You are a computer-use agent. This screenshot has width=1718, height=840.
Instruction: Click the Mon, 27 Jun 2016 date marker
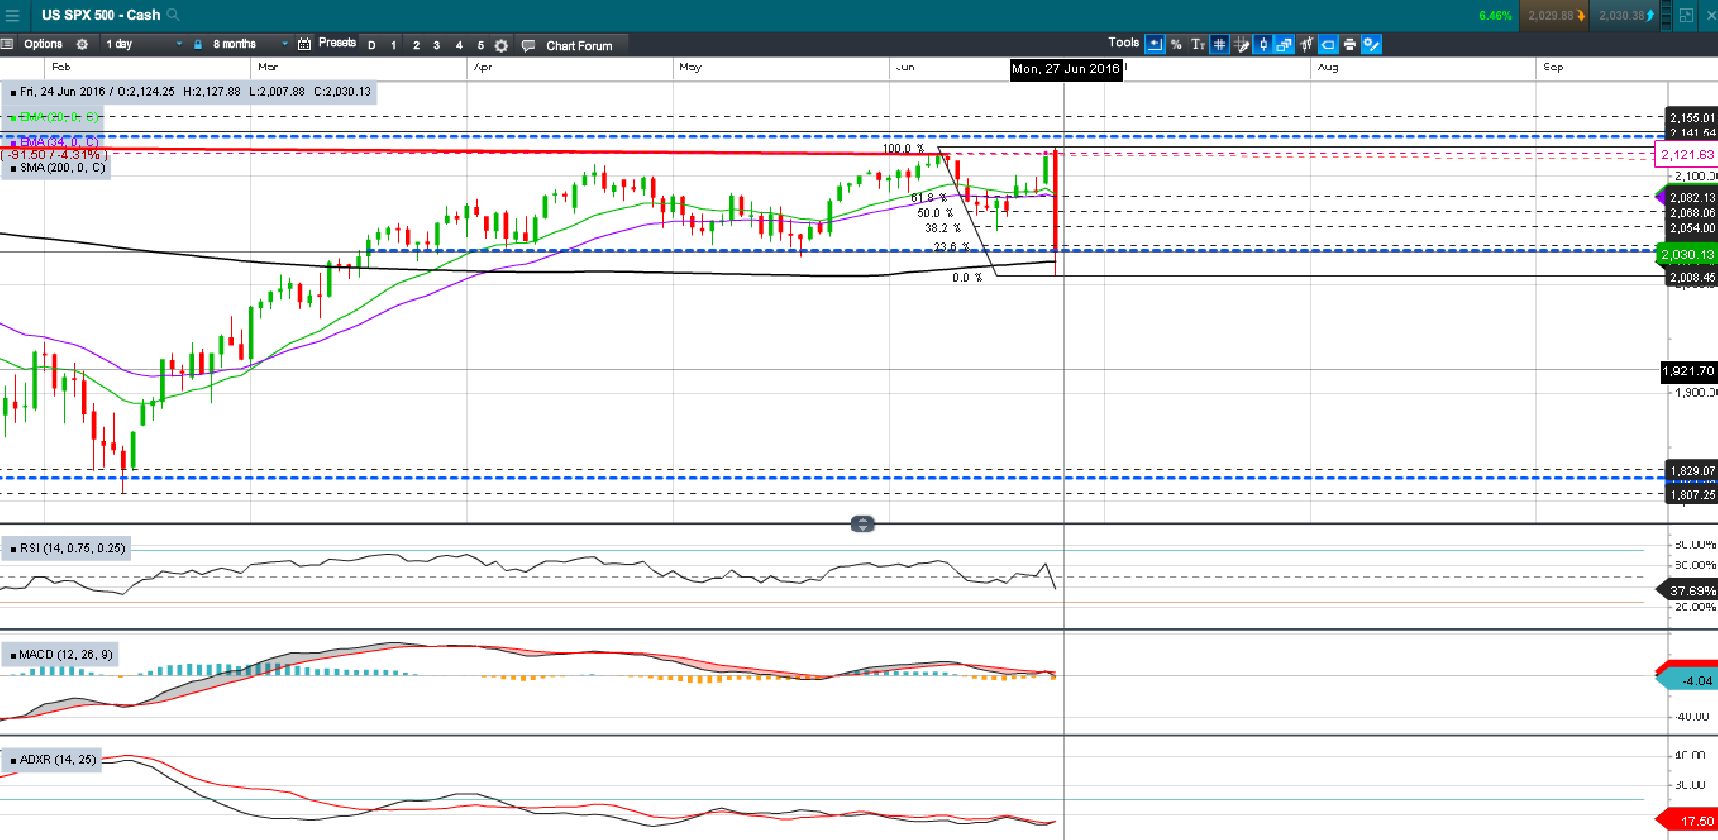coord(1066,69)
